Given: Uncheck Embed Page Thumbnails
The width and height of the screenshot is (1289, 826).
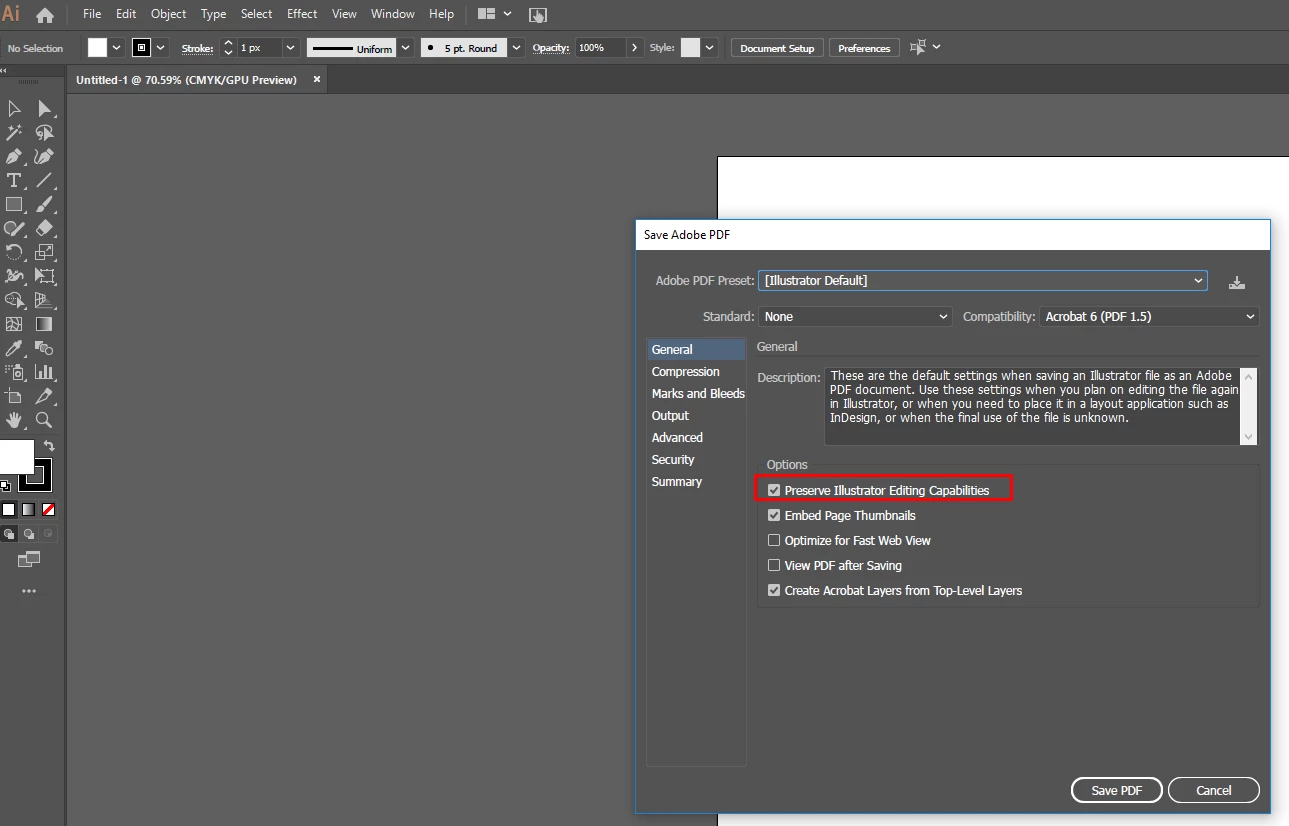Looking at the screenshot, I should point(774,516).
